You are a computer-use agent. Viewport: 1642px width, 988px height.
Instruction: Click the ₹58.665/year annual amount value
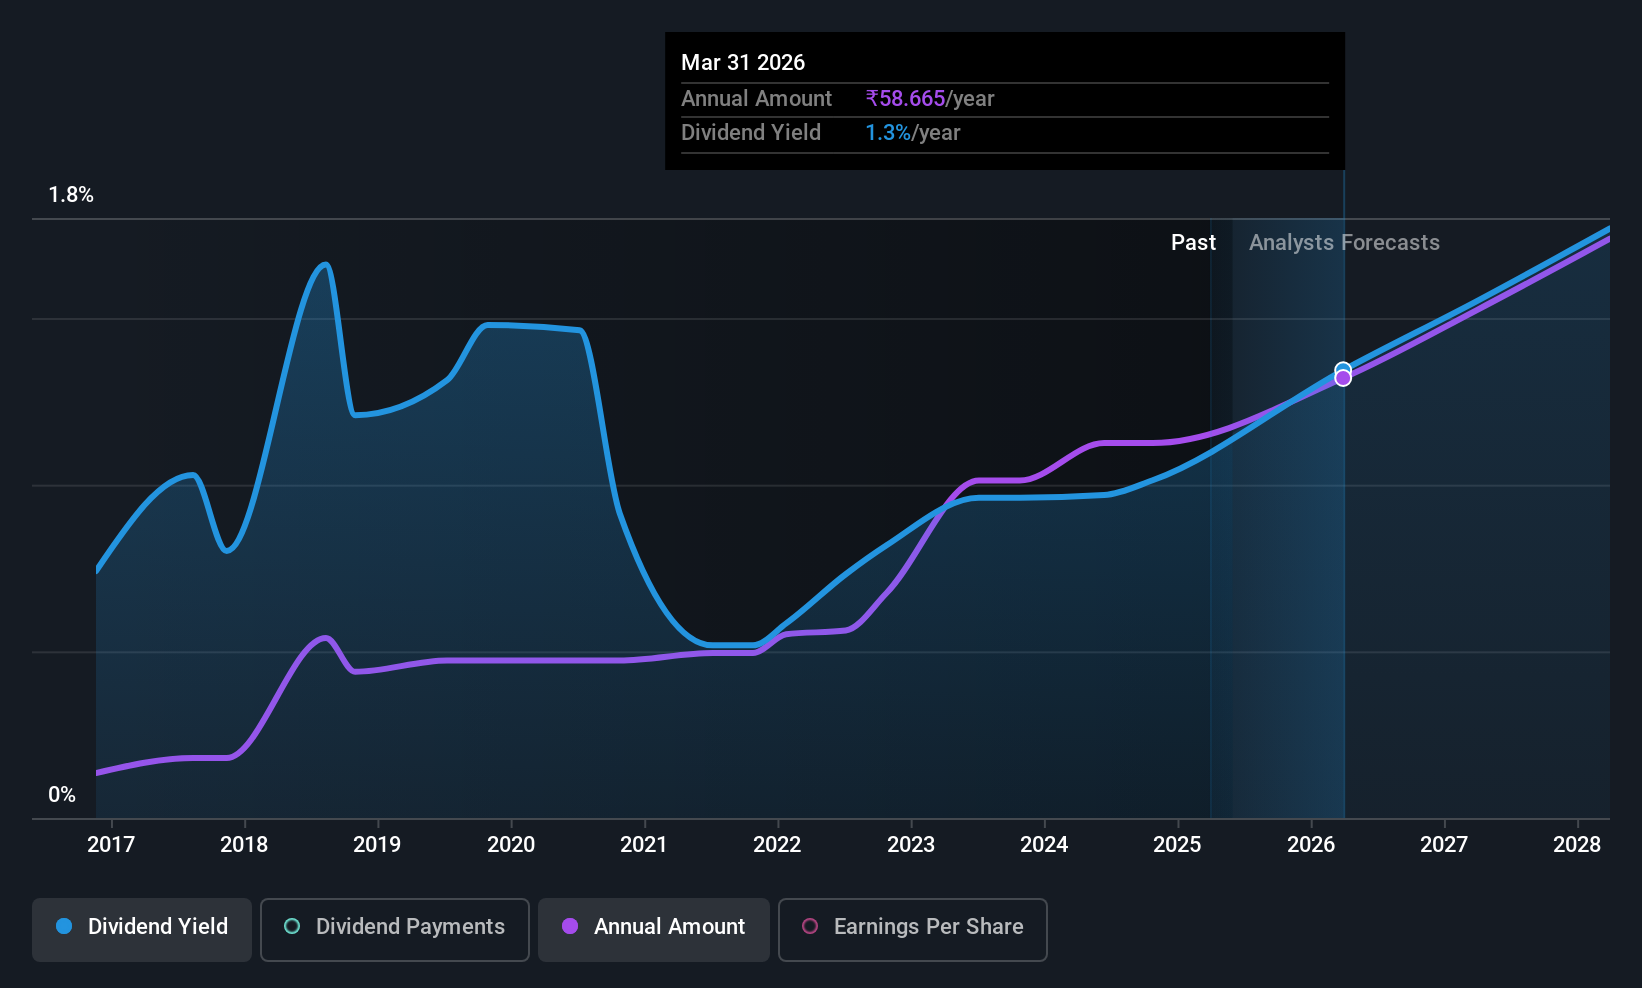[930, 99]
